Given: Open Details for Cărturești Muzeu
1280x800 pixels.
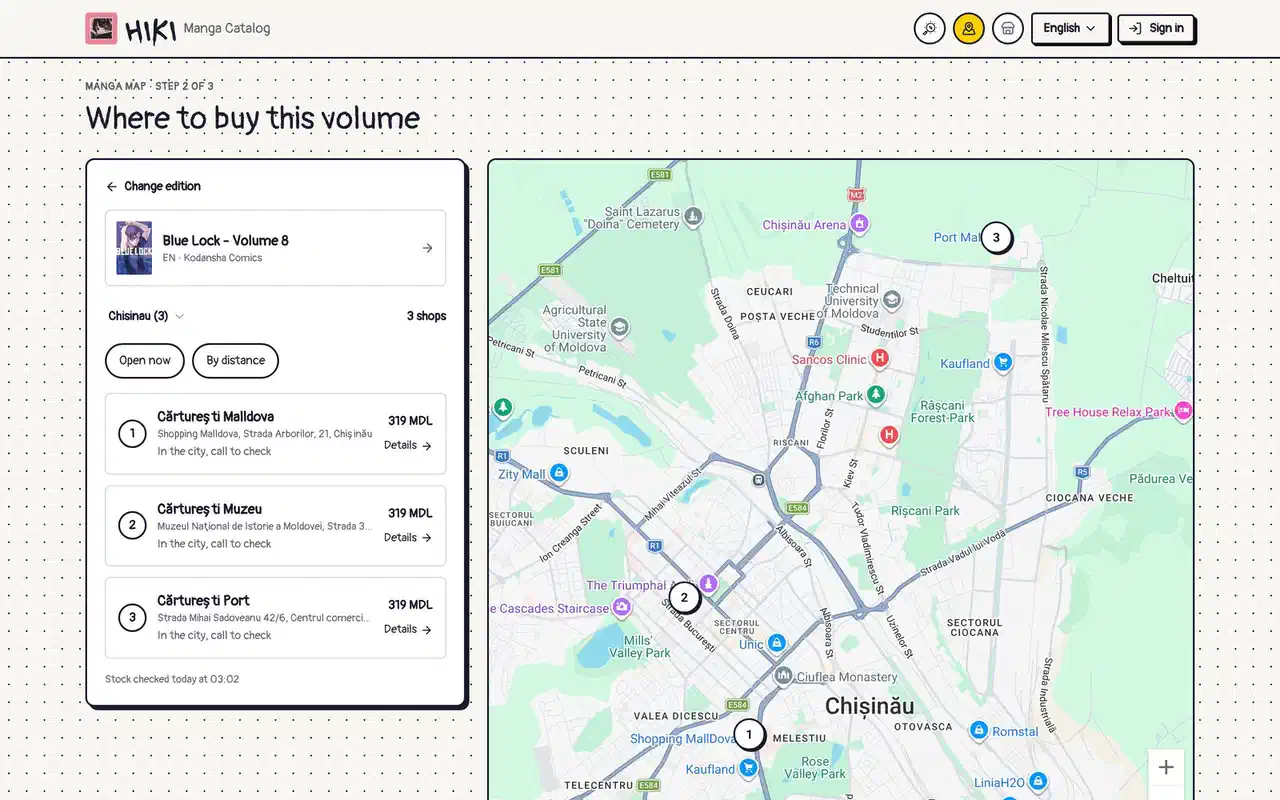Looking at the screenshot, I should [408, 537].
